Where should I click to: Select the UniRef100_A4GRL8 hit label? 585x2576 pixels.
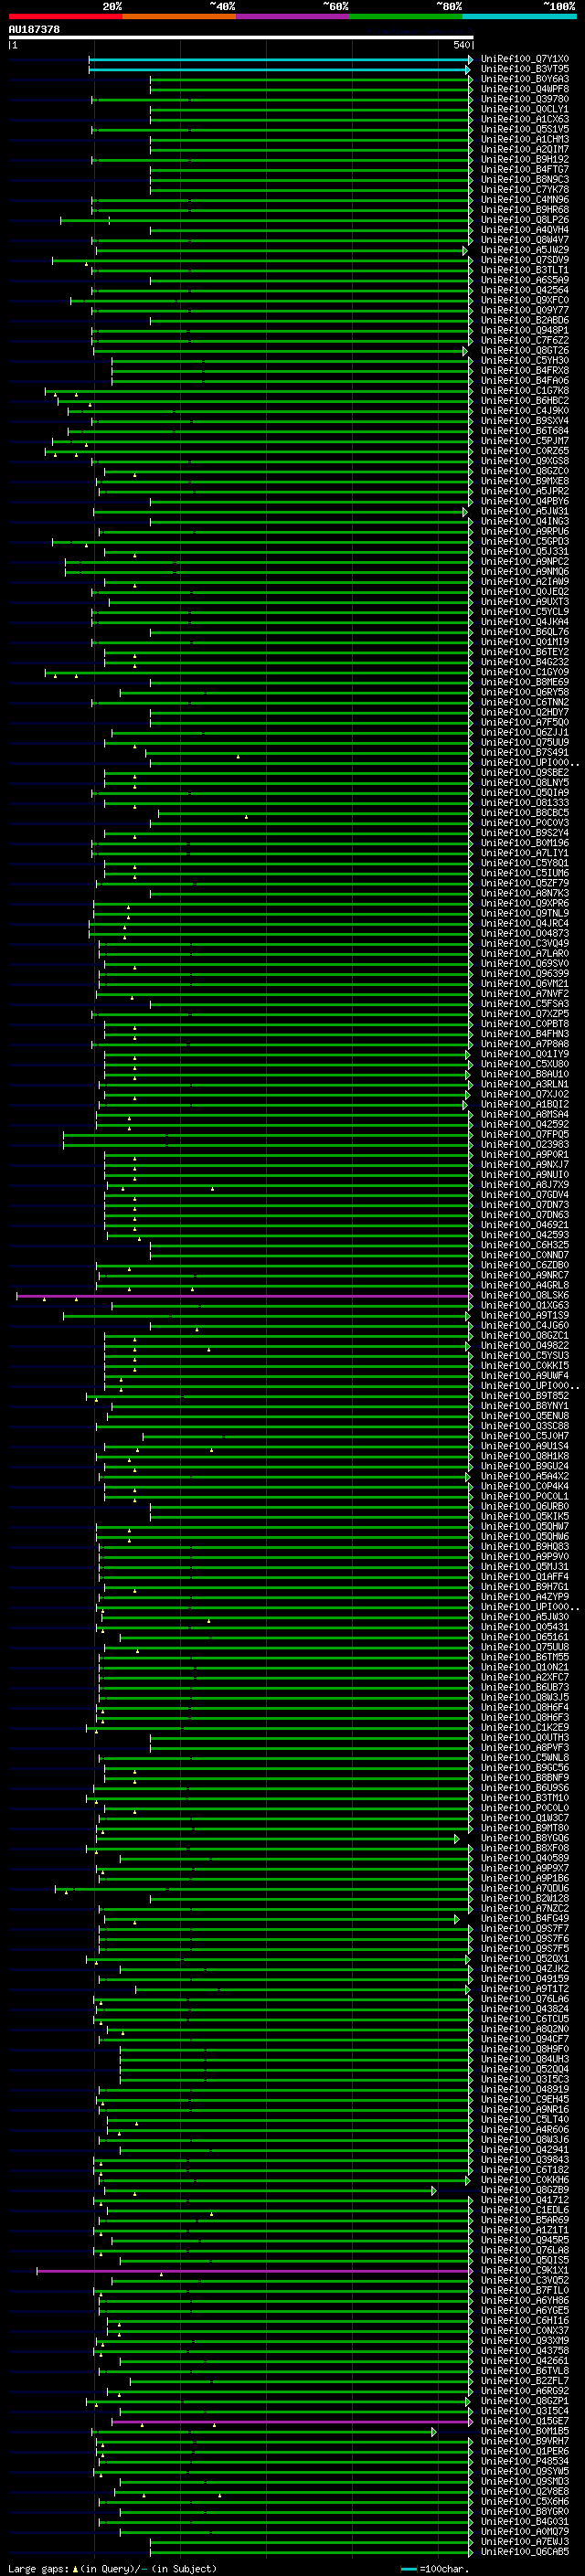(x=525, y=1286)
